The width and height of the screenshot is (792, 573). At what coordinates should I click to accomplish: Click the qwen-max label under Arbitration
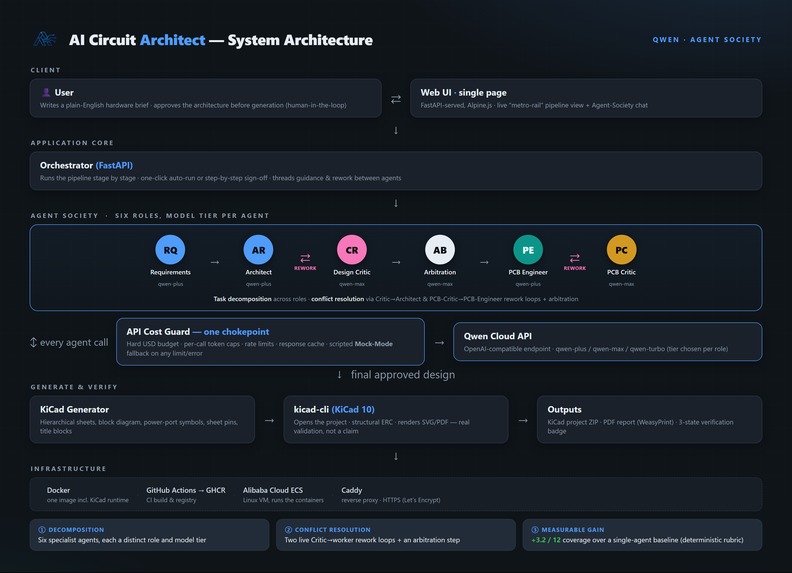[x=440, y=284]
